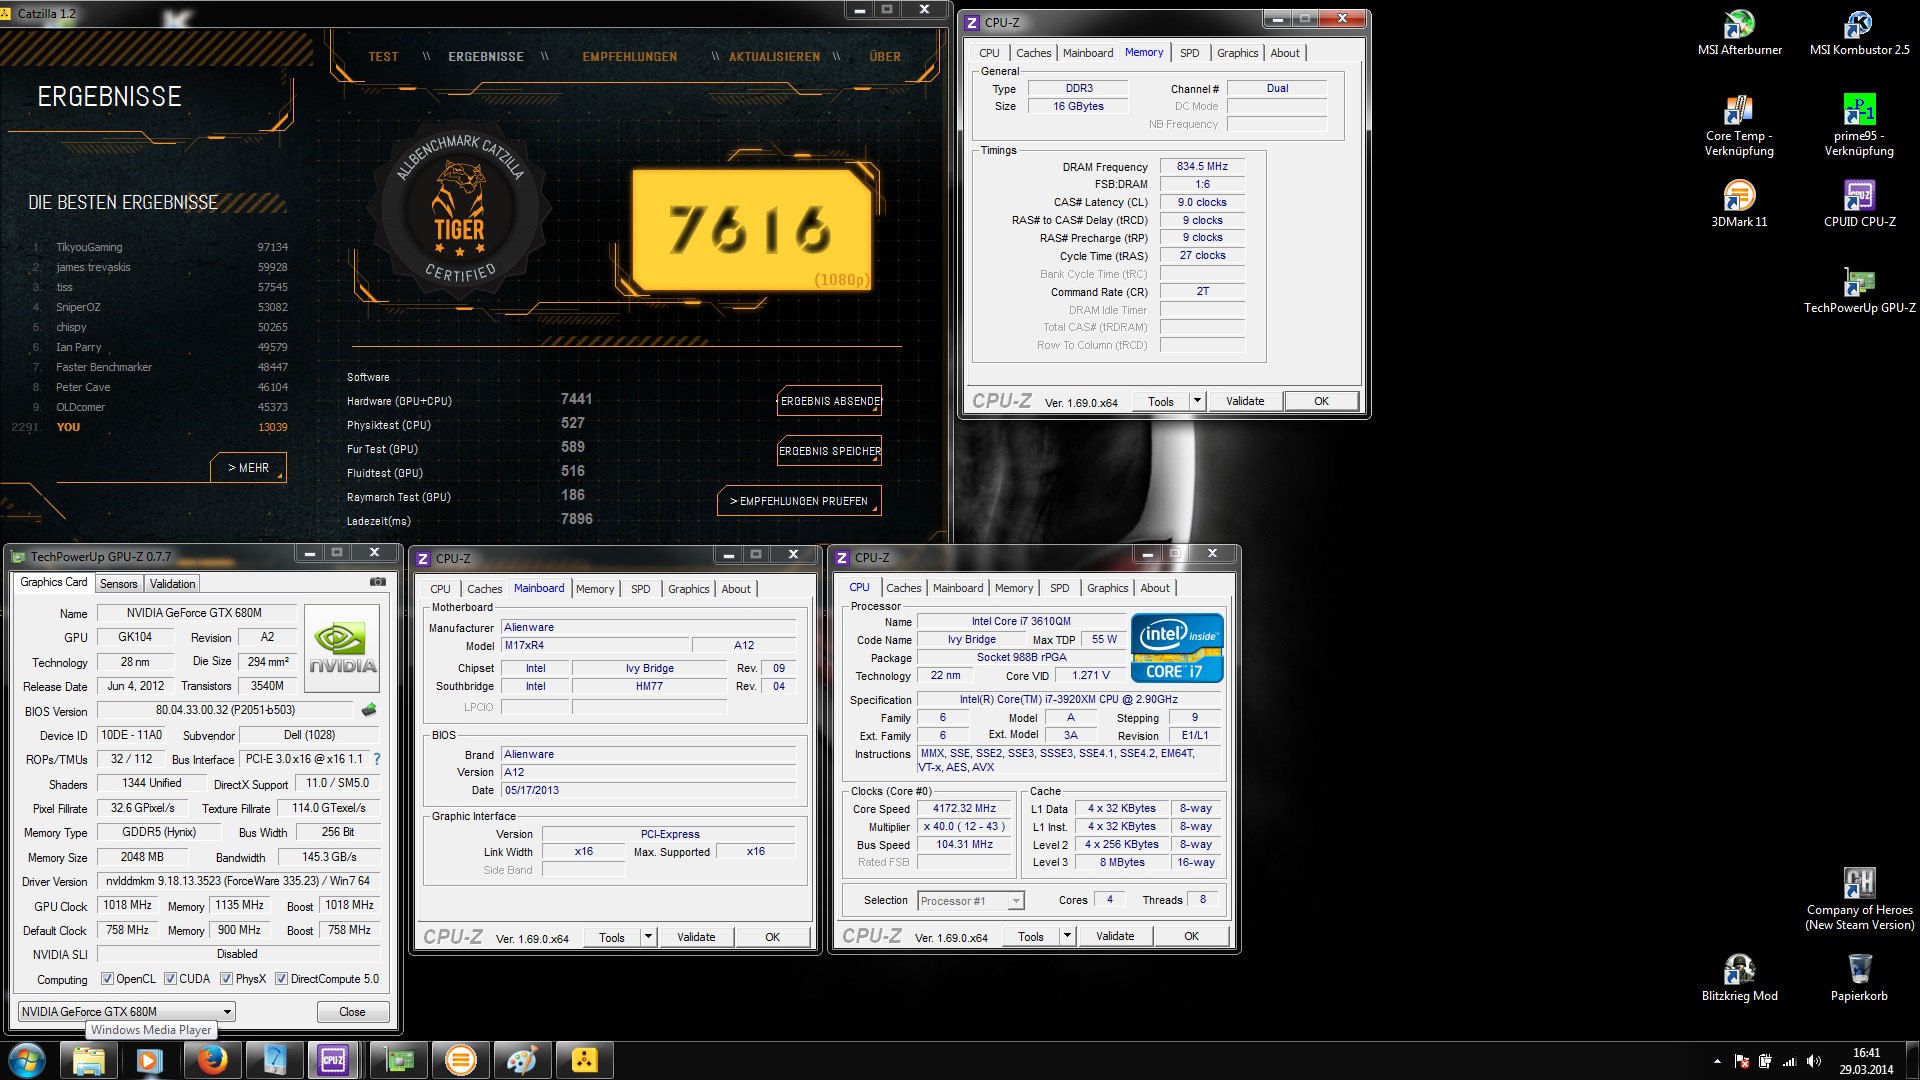
Task: Open 3DMark 11 desktop shortcut
Action: click(x=1739, y=204)
